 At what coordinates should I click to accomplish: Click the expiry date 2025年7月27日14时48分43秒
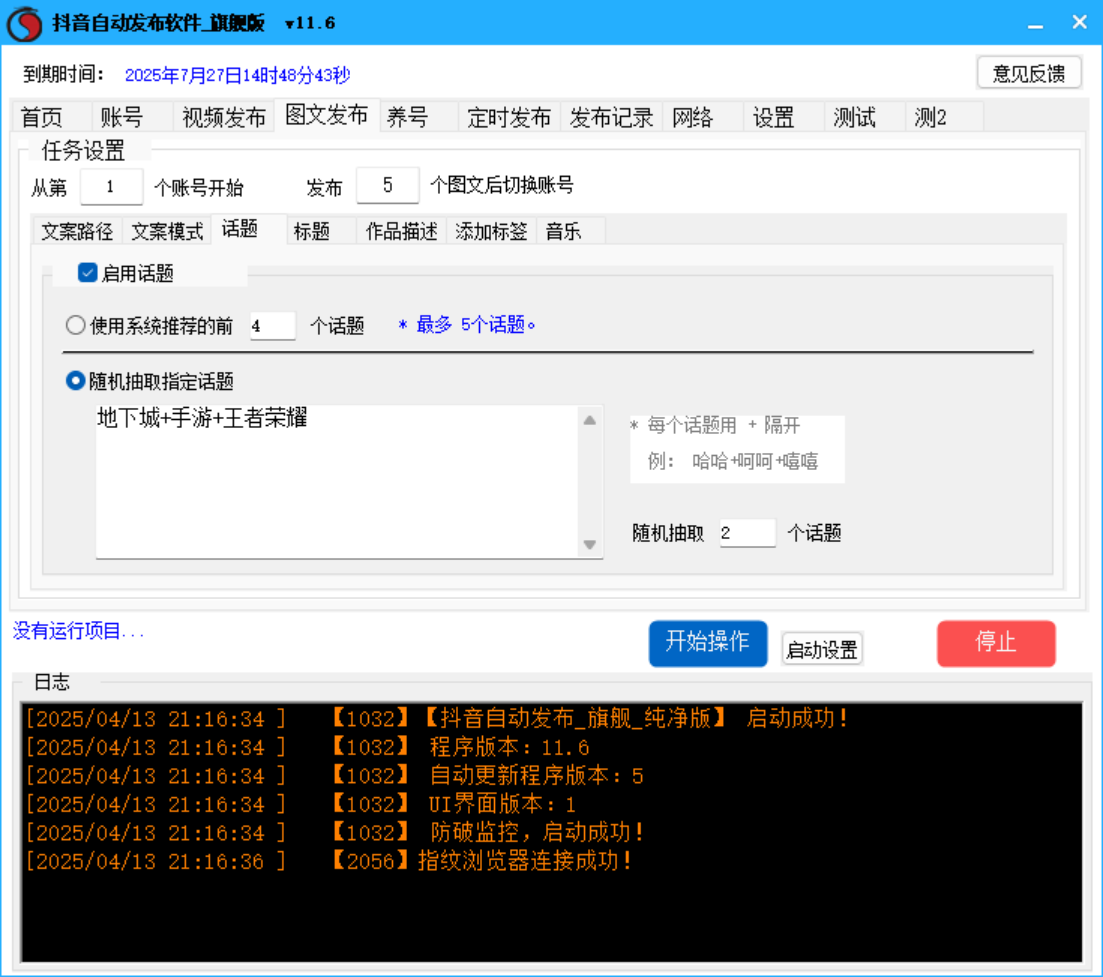(x=237, y=75)
